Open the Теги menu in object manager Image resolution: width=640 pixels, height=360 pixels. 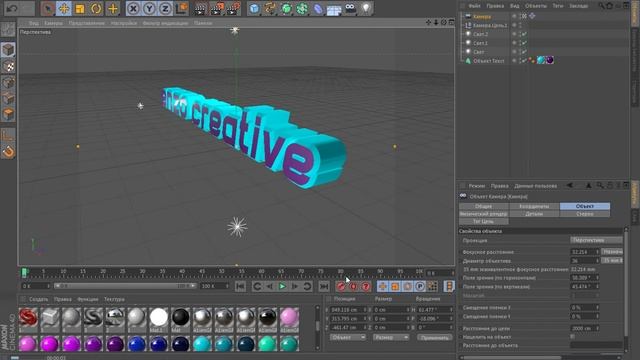pyautogui.click(x=558, y=6)
